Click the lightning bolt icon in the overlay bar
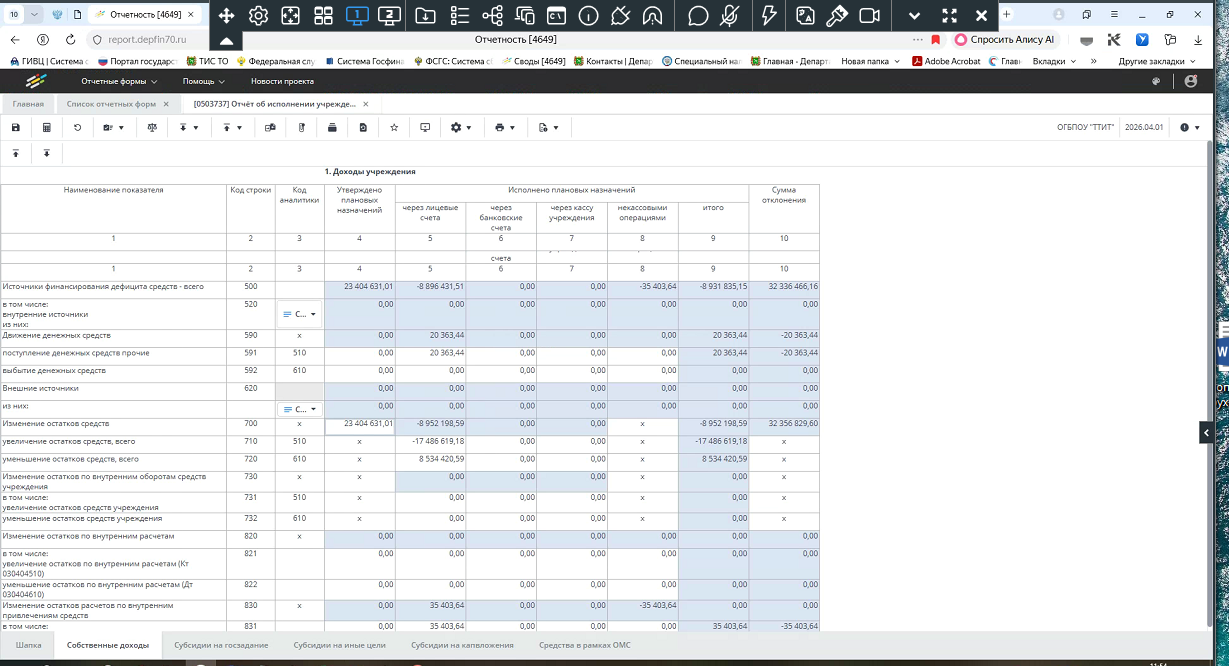 [x=768, y=15]
